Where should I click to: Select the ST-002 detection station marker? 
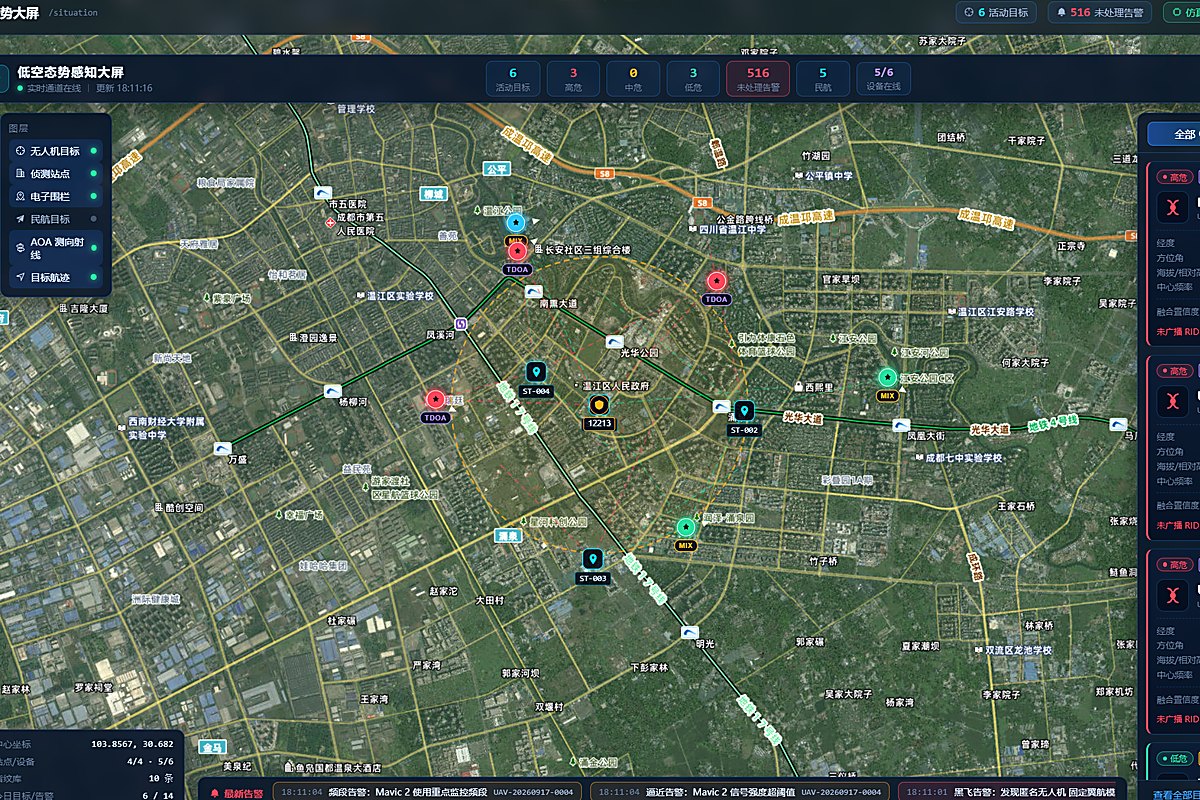744,411
